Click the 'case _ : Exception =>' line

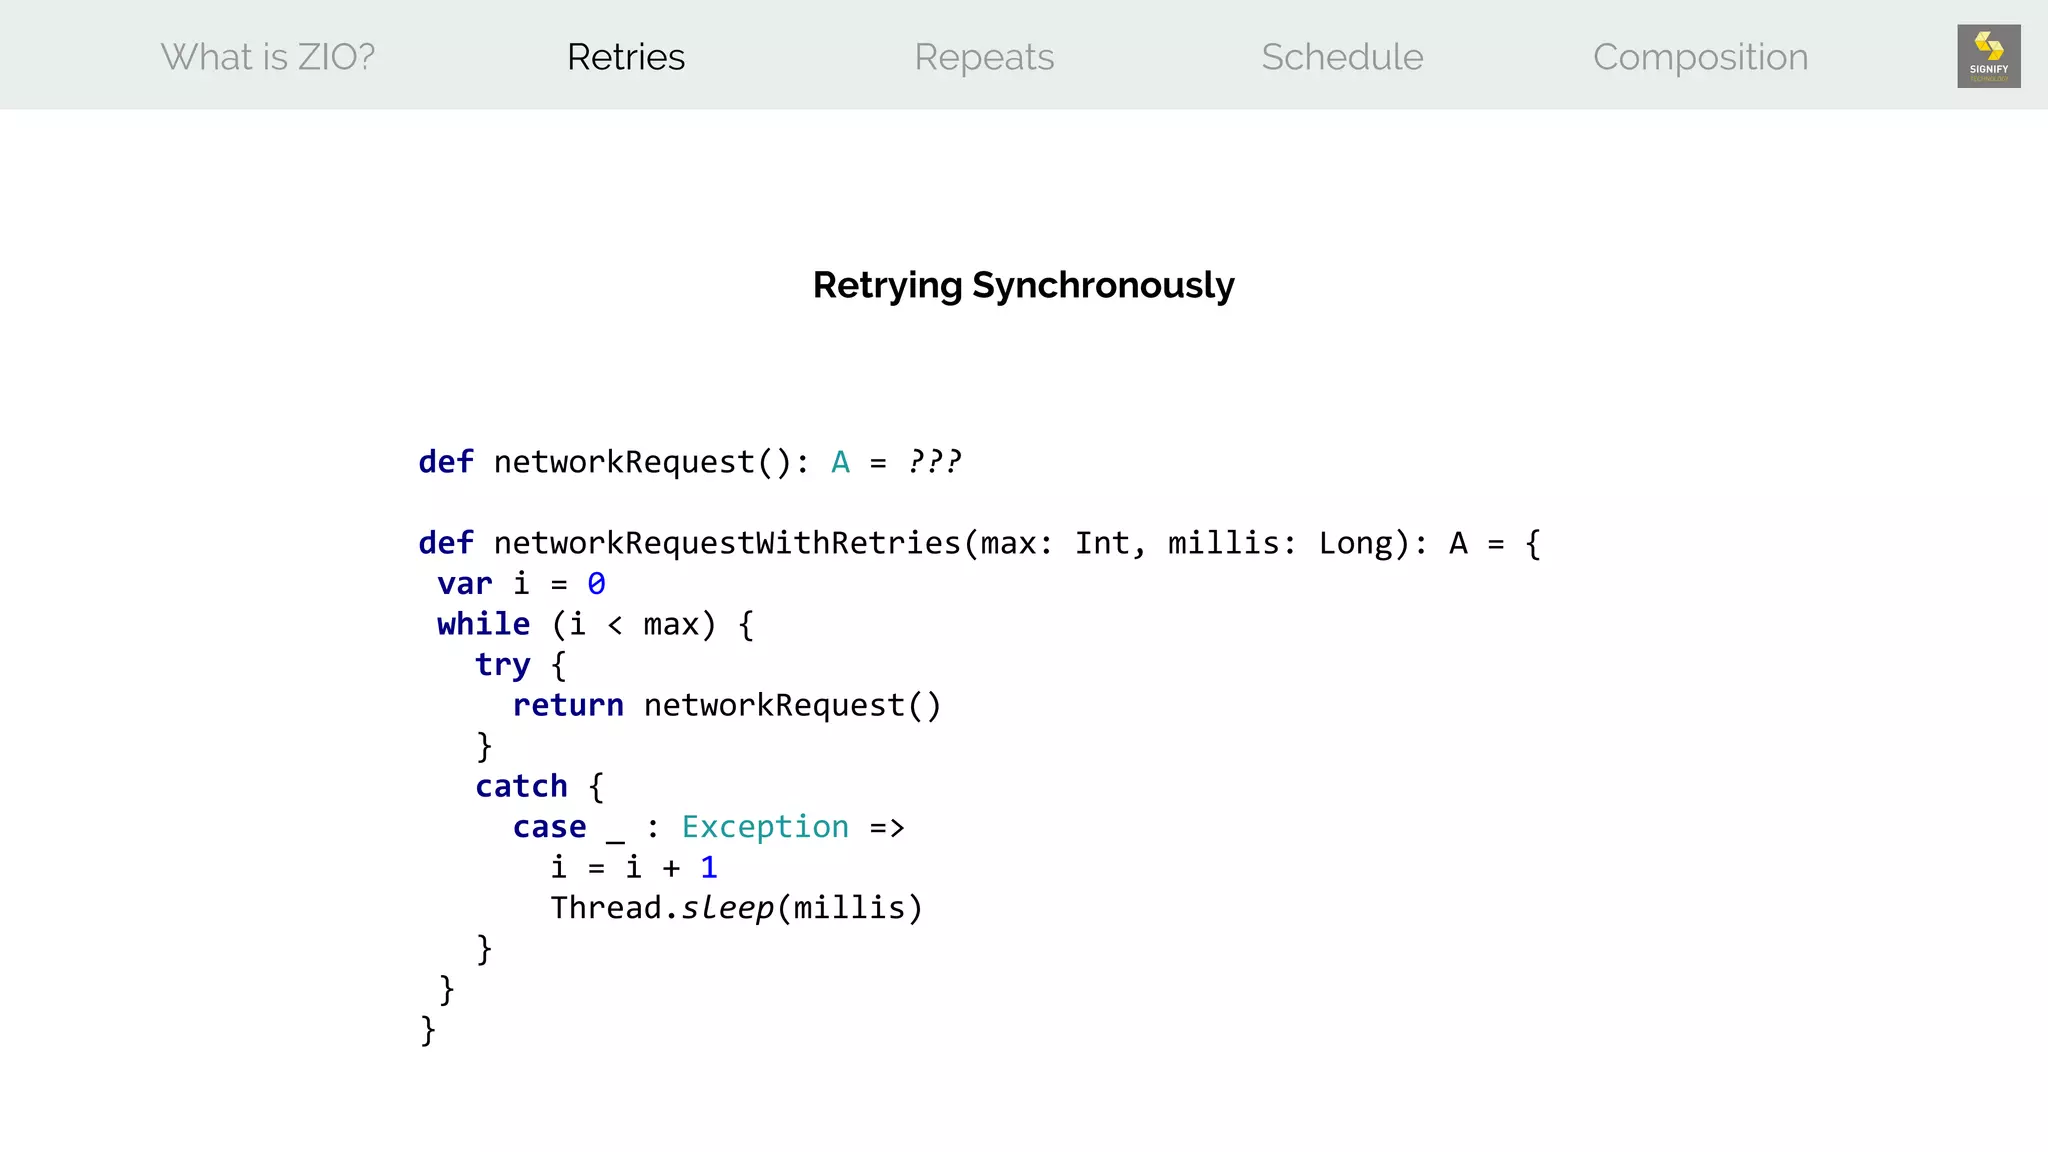click(709, 827)
